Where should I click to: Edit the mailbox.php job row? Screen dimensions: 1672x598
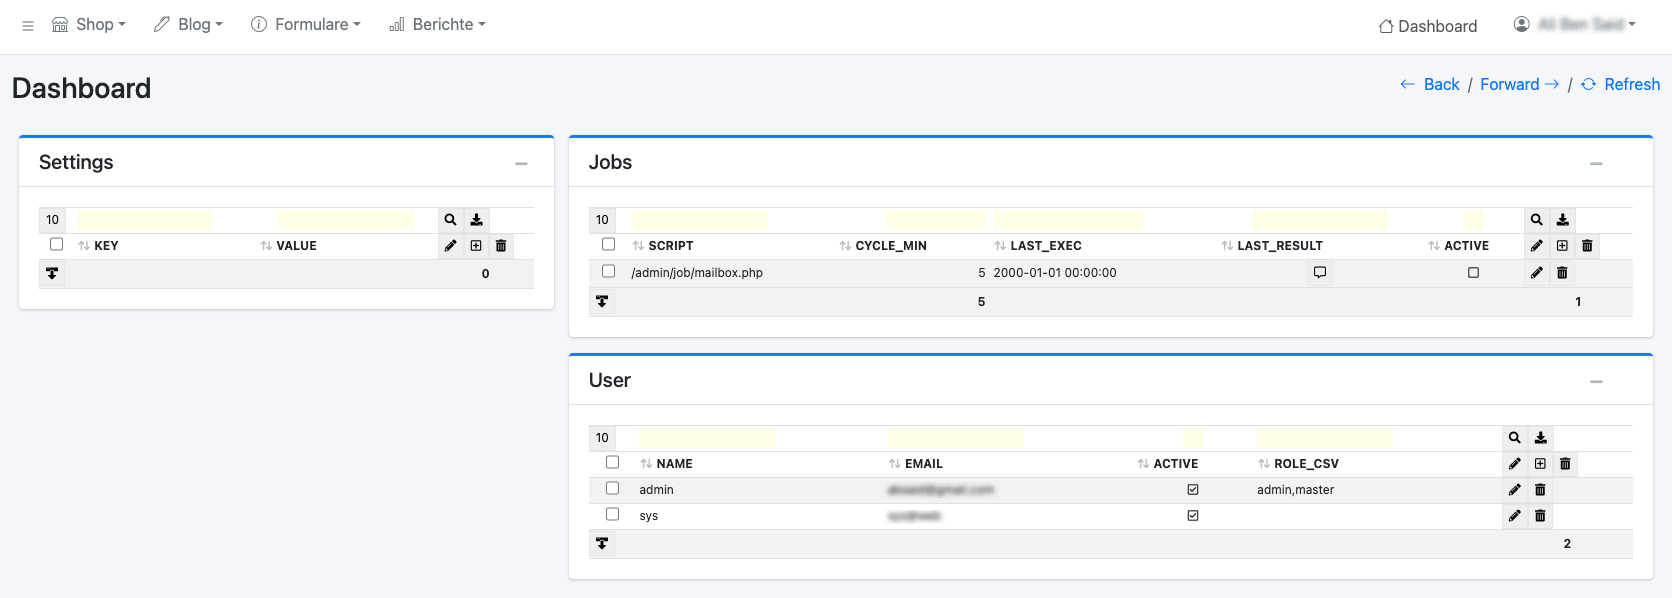1536,273
